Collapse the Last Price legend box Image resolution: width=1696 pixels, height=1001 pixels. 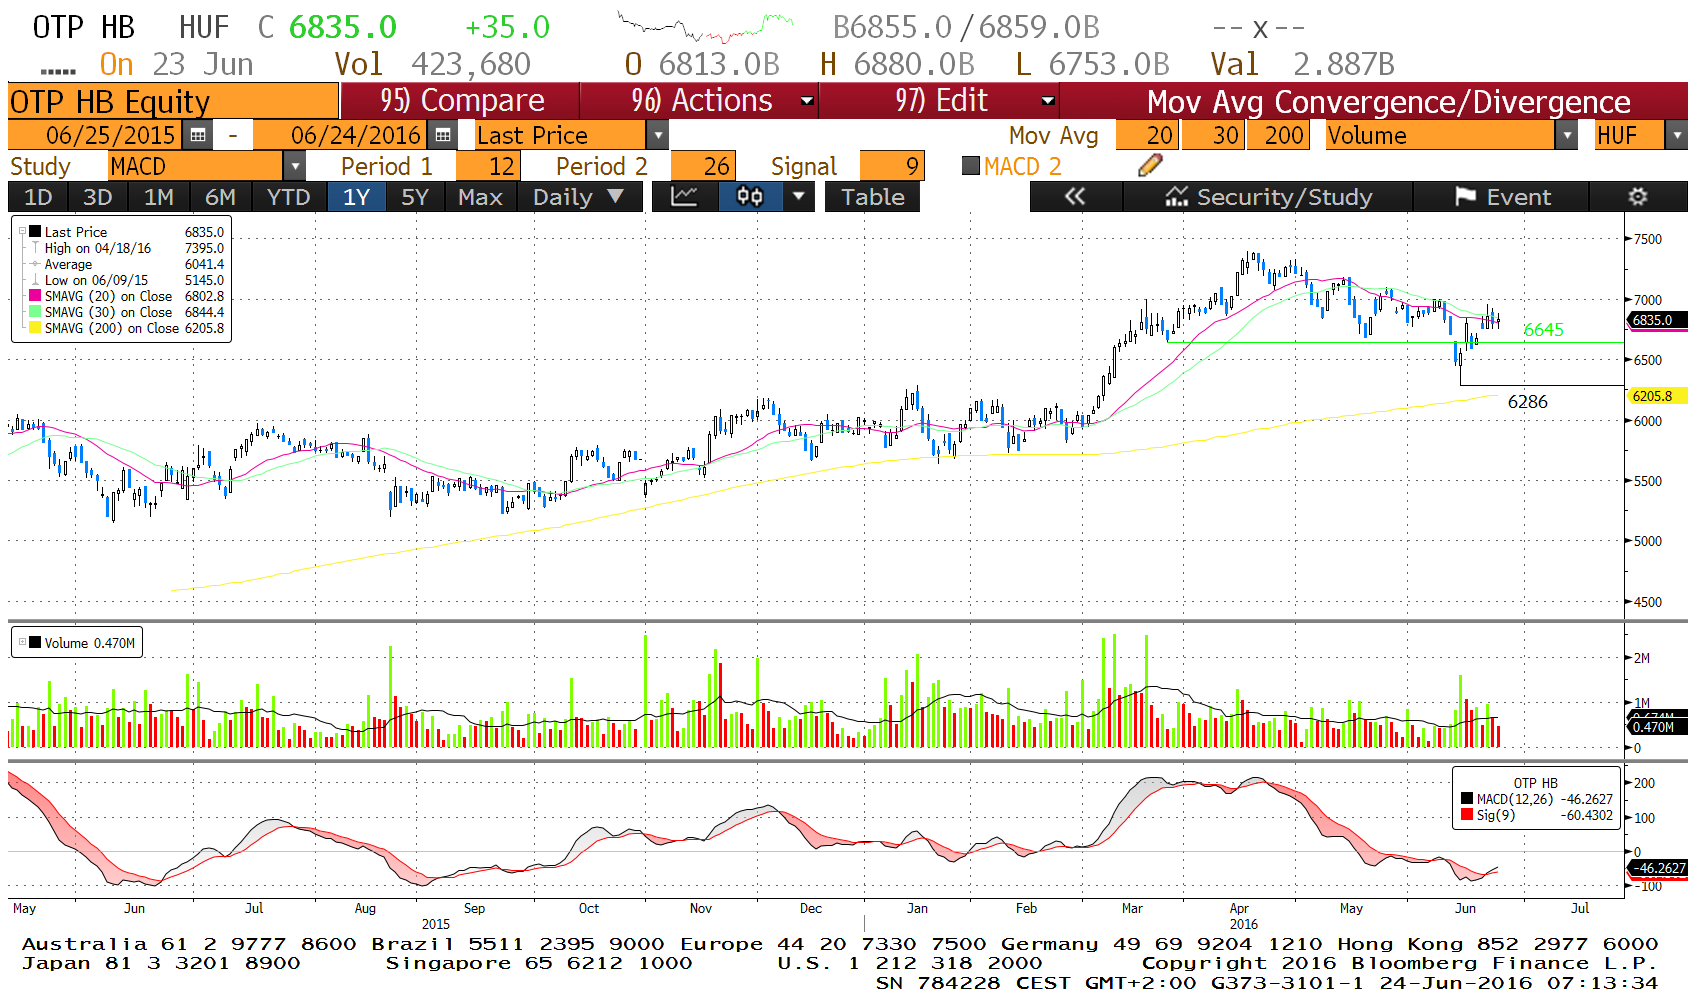click(22, 232)
